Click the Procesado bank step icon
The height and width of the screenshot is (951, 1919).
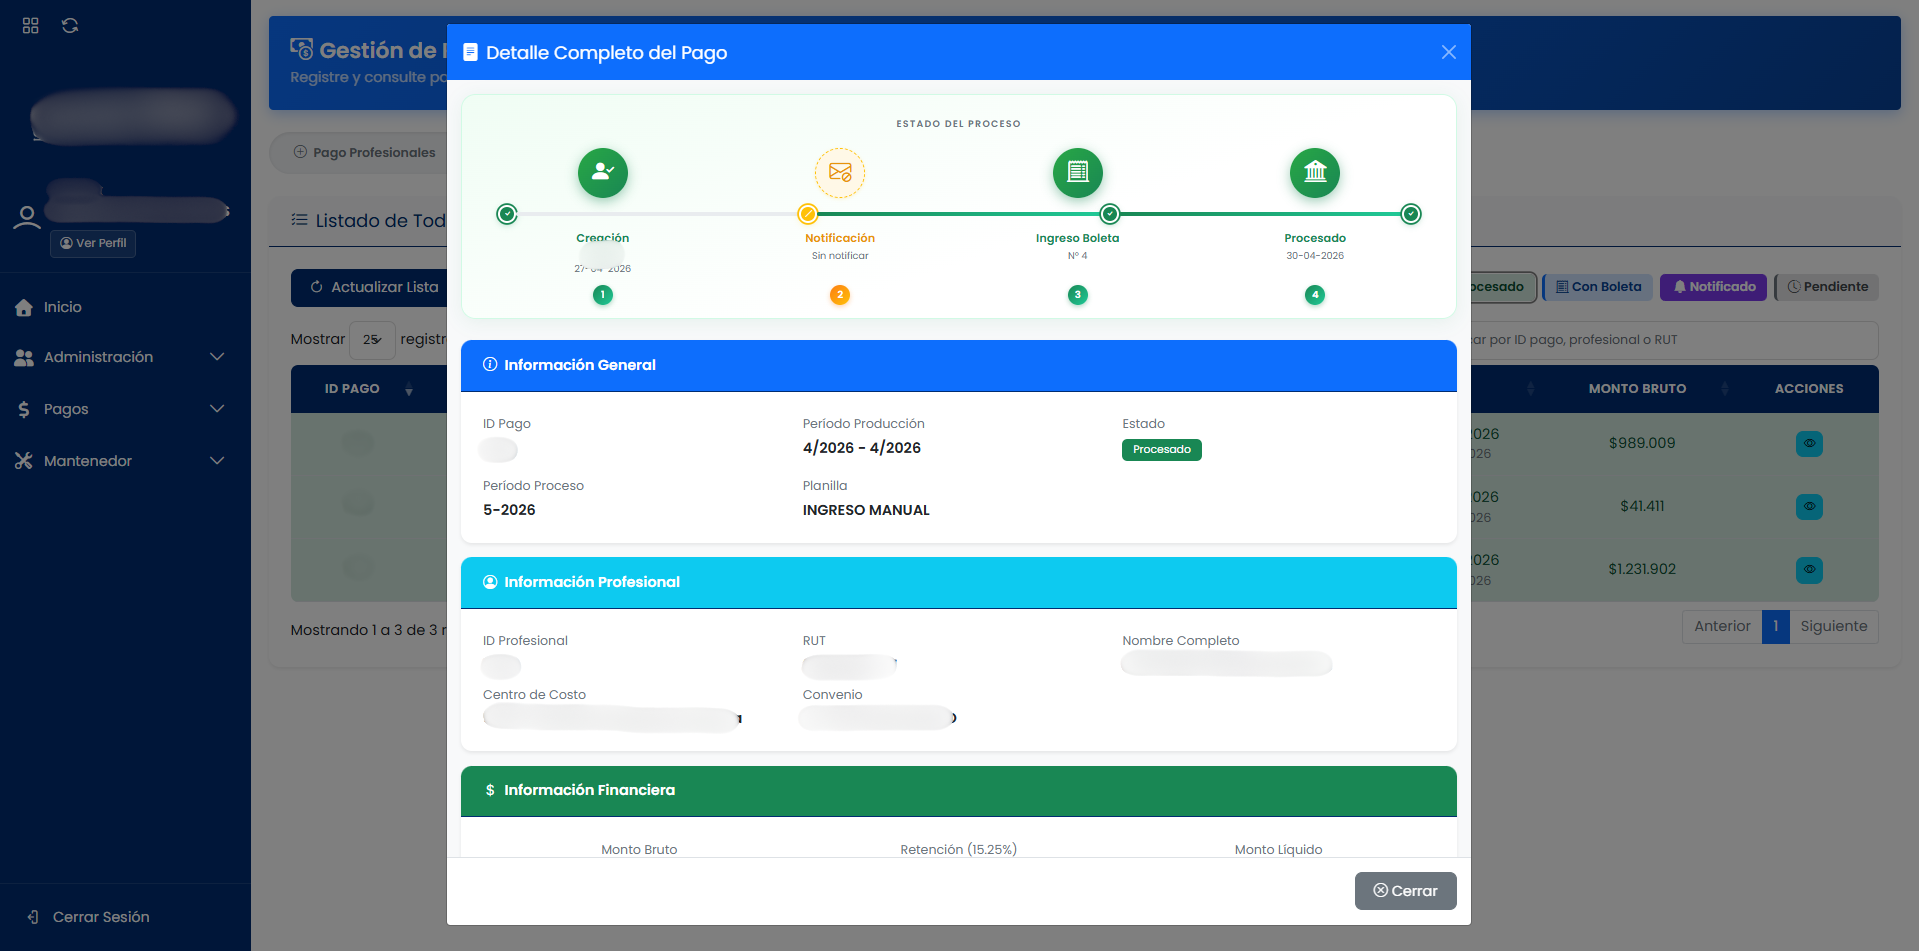1315,173
